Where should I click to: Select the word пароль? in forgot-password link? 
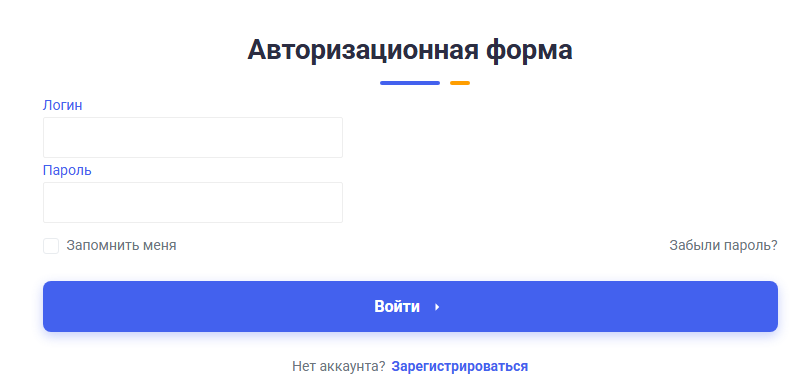pos(751,246)
